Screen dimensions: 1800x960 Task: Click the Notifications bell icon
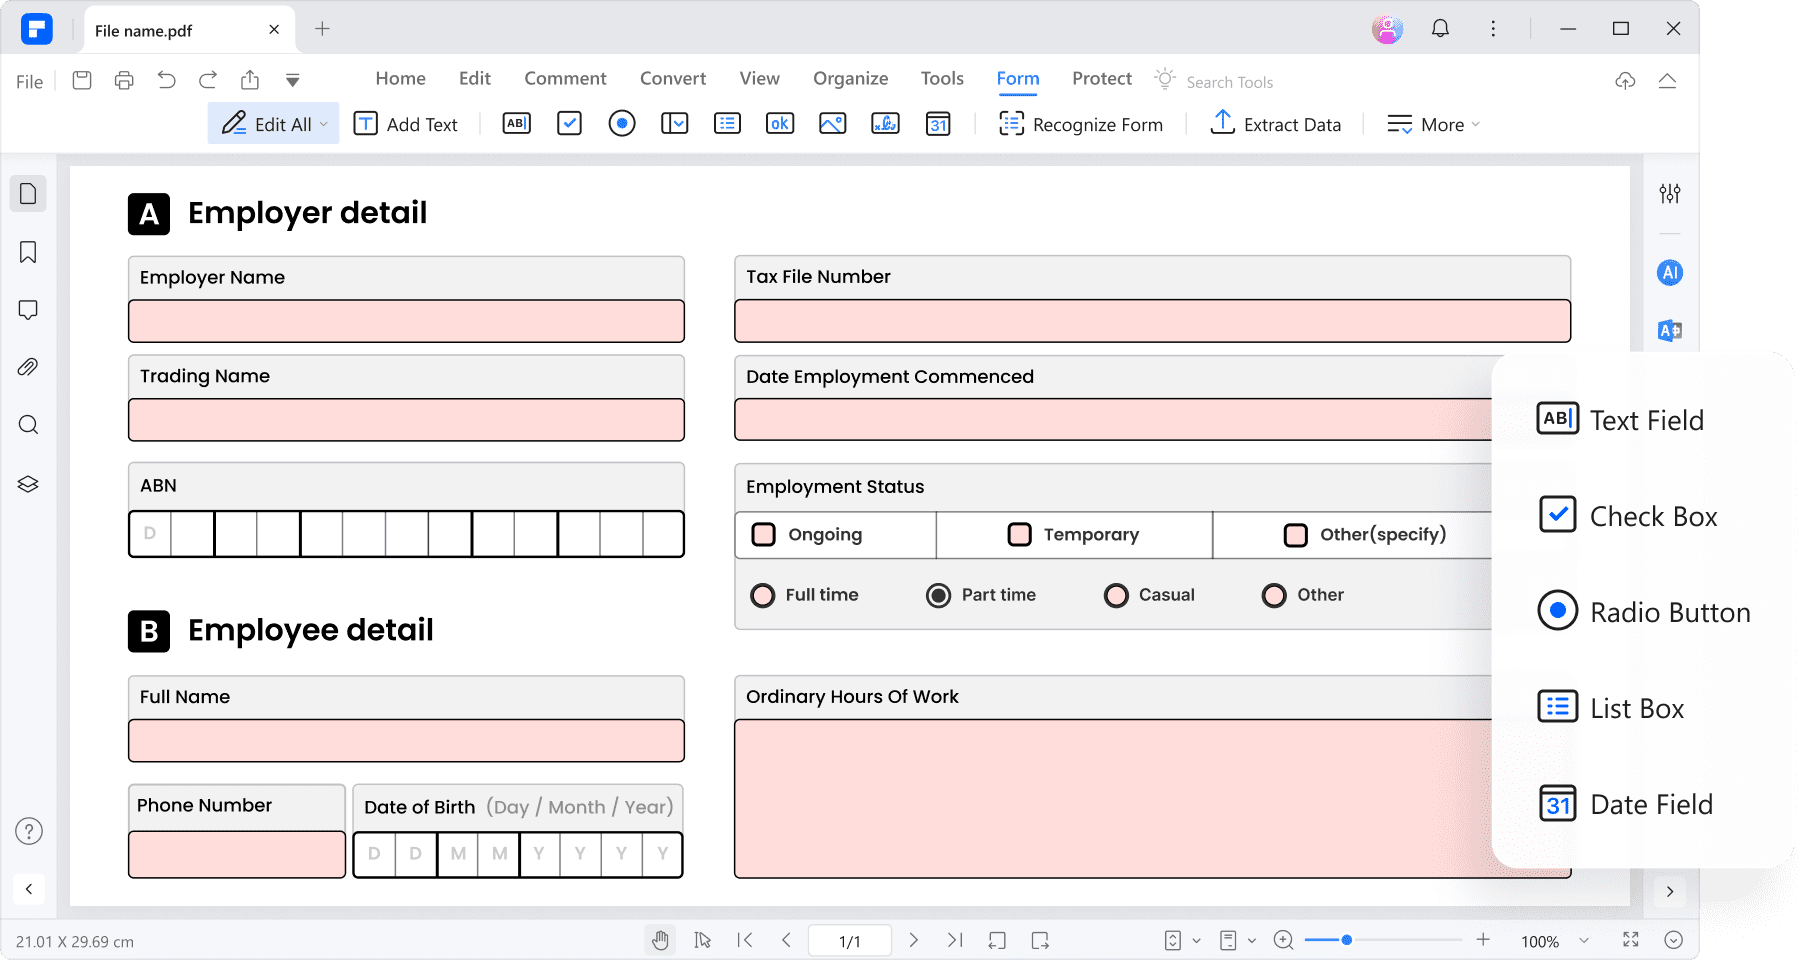coord(1440,29)
